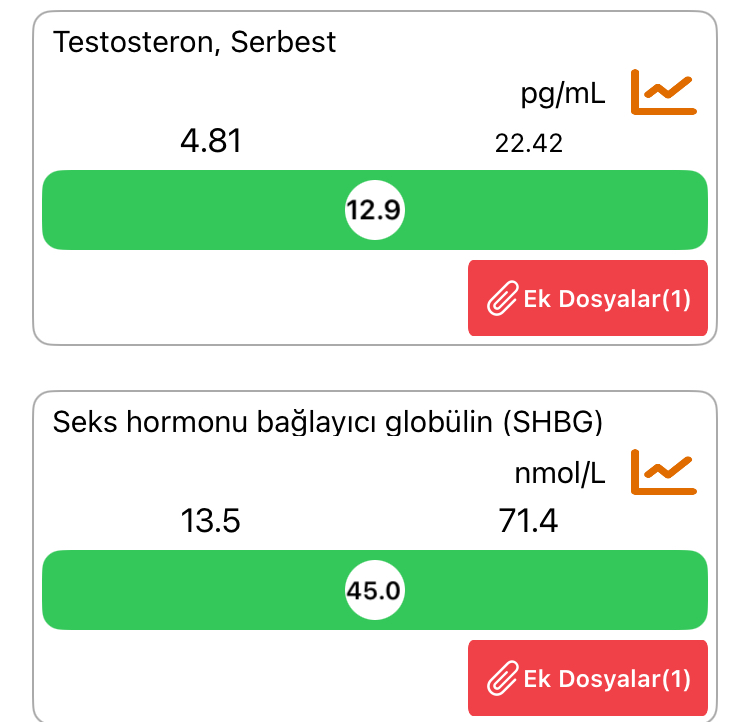Viewport: 750px width, 722px height.
Task: Open Ek Dosyalar(1) for SHBG result
Action: click(x=588, y=678)
